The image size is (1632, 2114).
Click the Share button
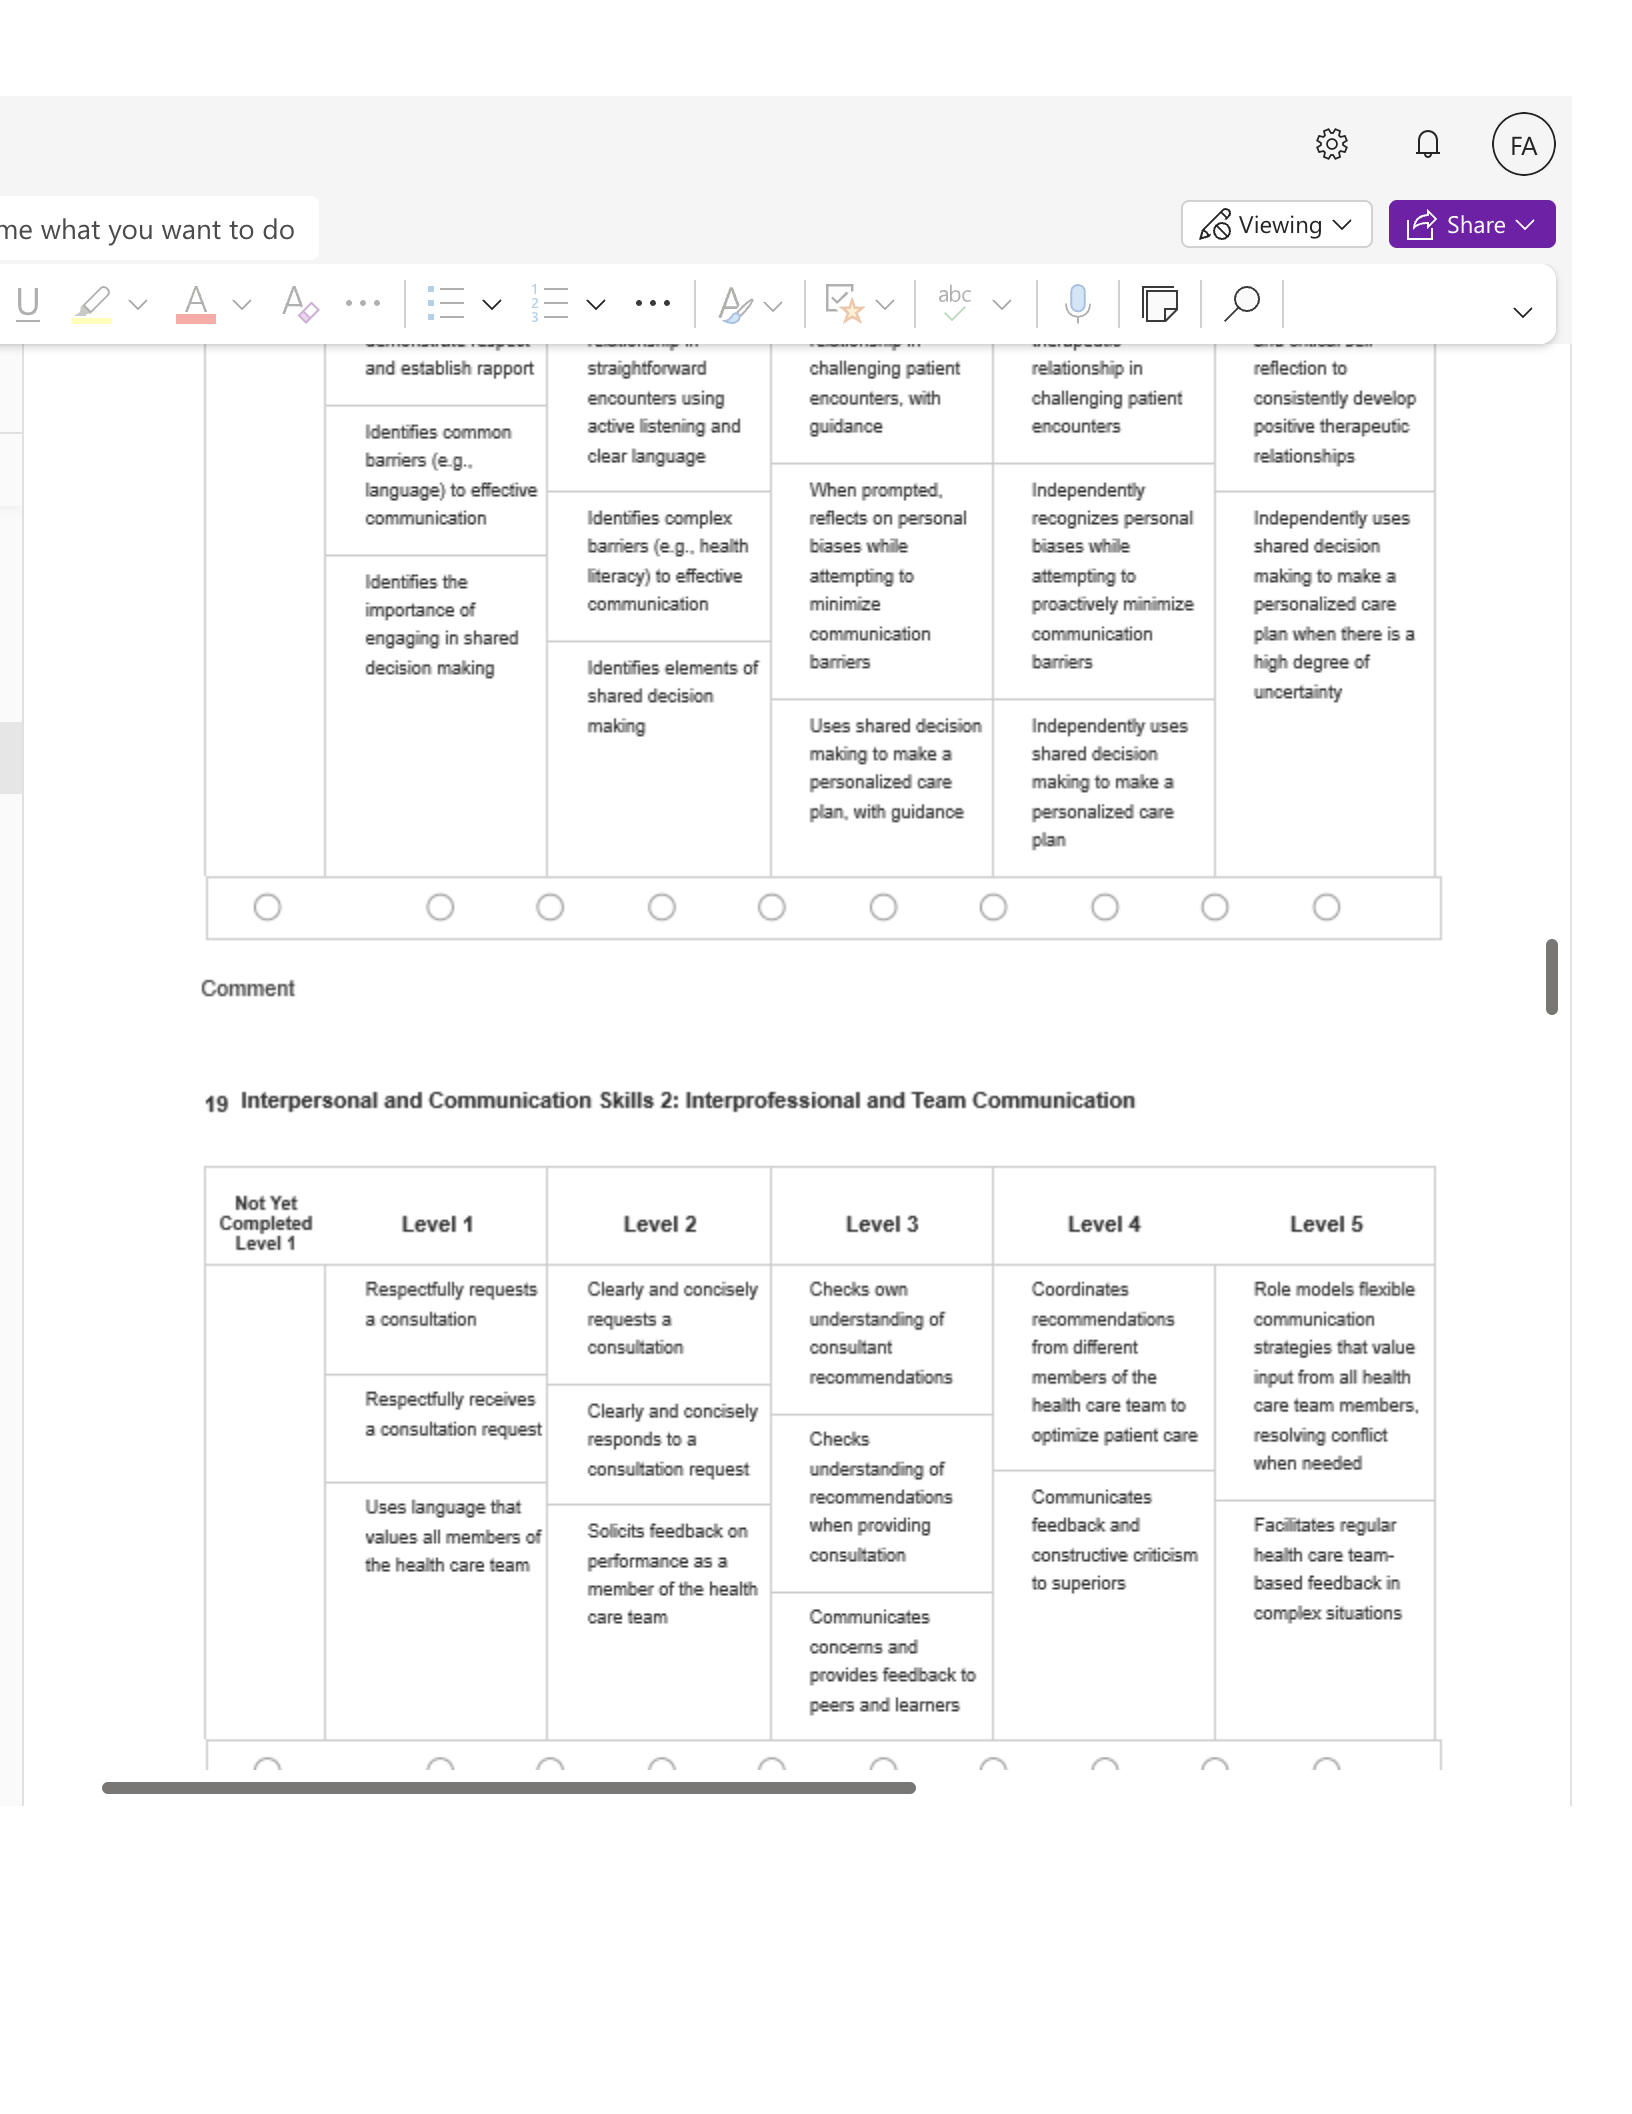pos(1471,224)
